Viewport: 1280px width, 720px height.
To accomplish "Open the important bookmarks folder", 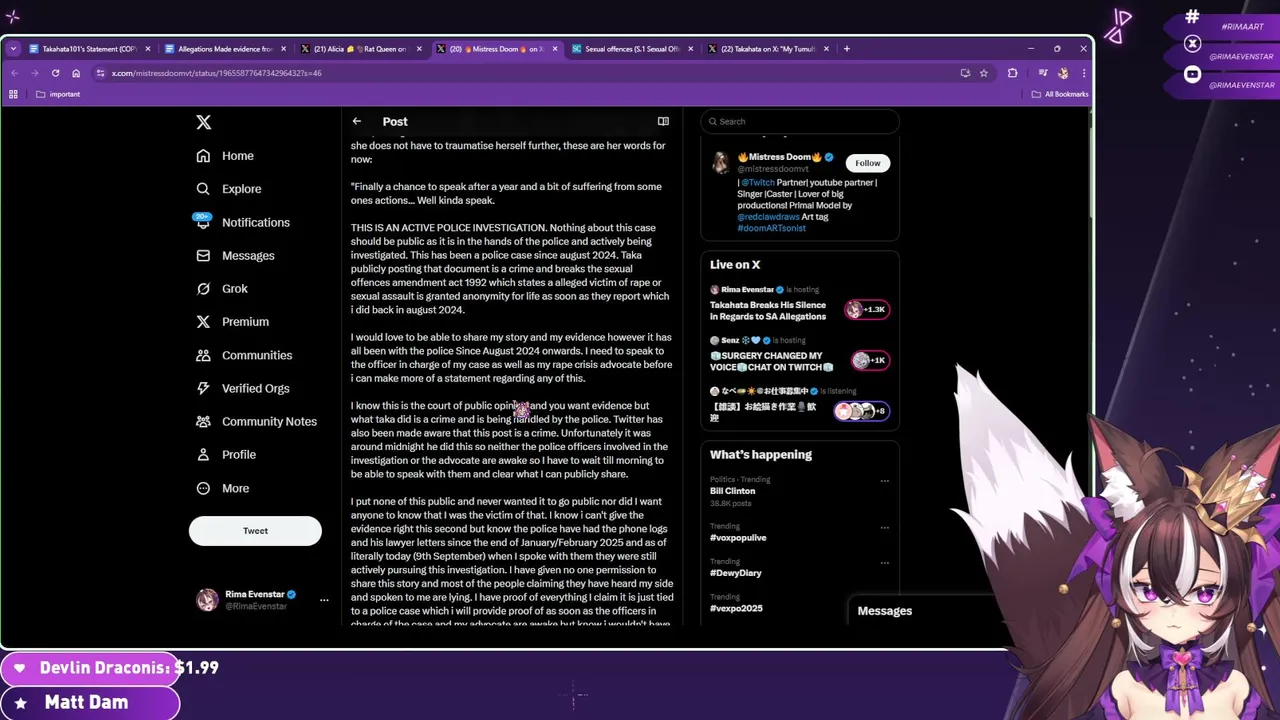I will [58, 94].
